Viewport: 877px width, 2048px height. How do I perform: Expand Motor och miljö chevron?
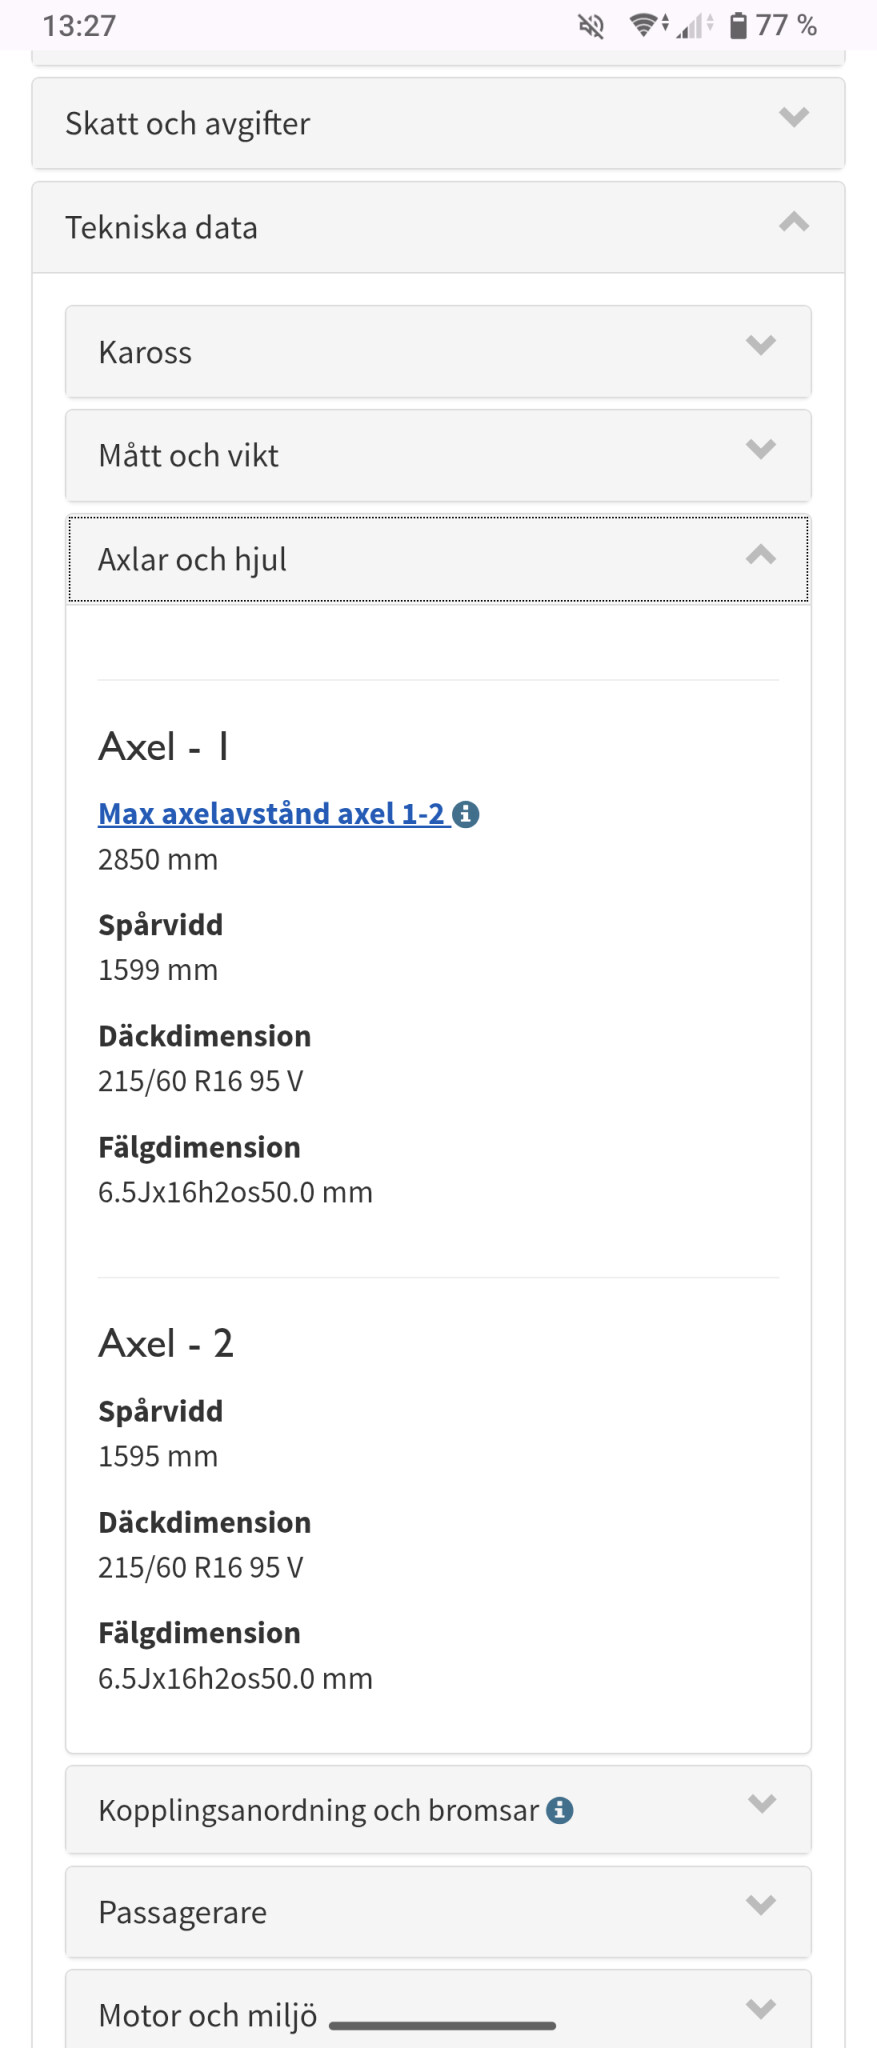tap(761, 2009)
